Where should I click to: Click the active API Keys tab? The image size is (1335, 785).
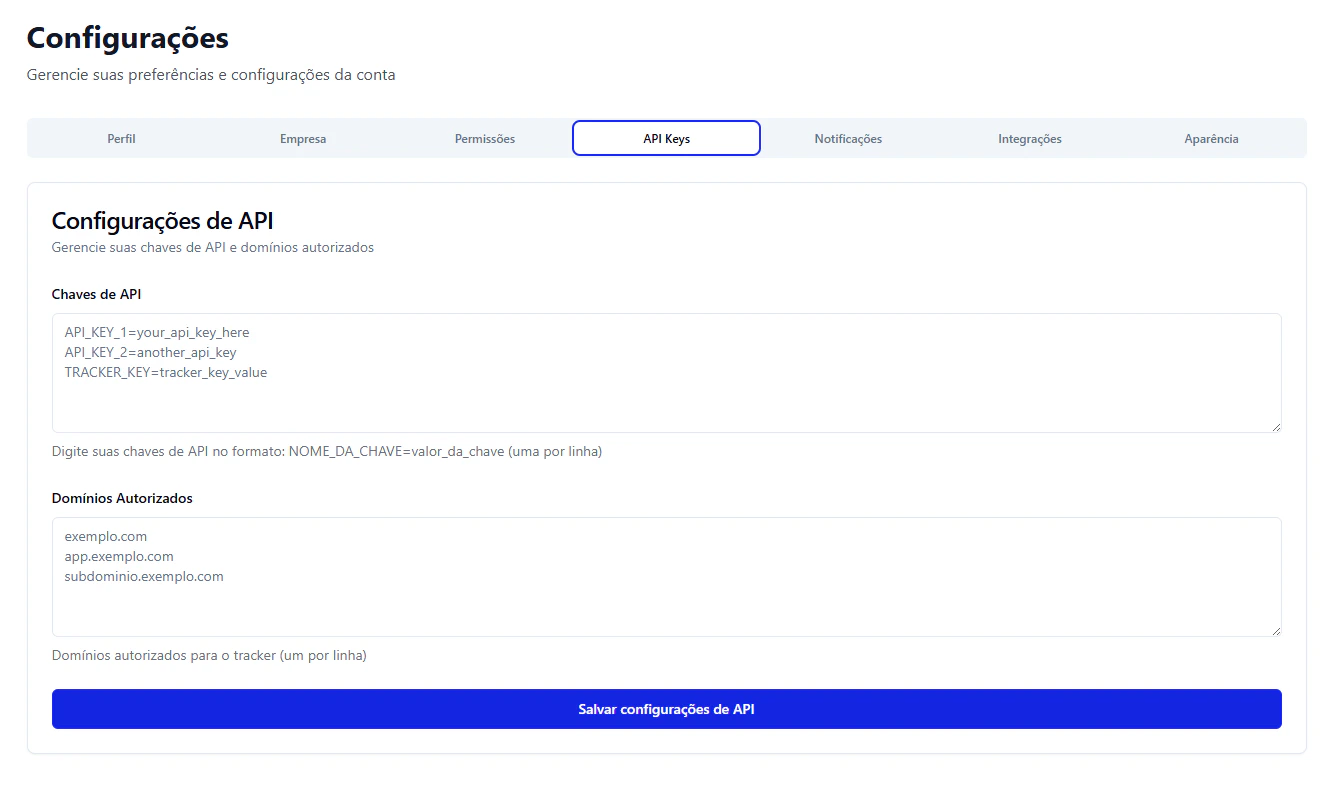point(666,138)
